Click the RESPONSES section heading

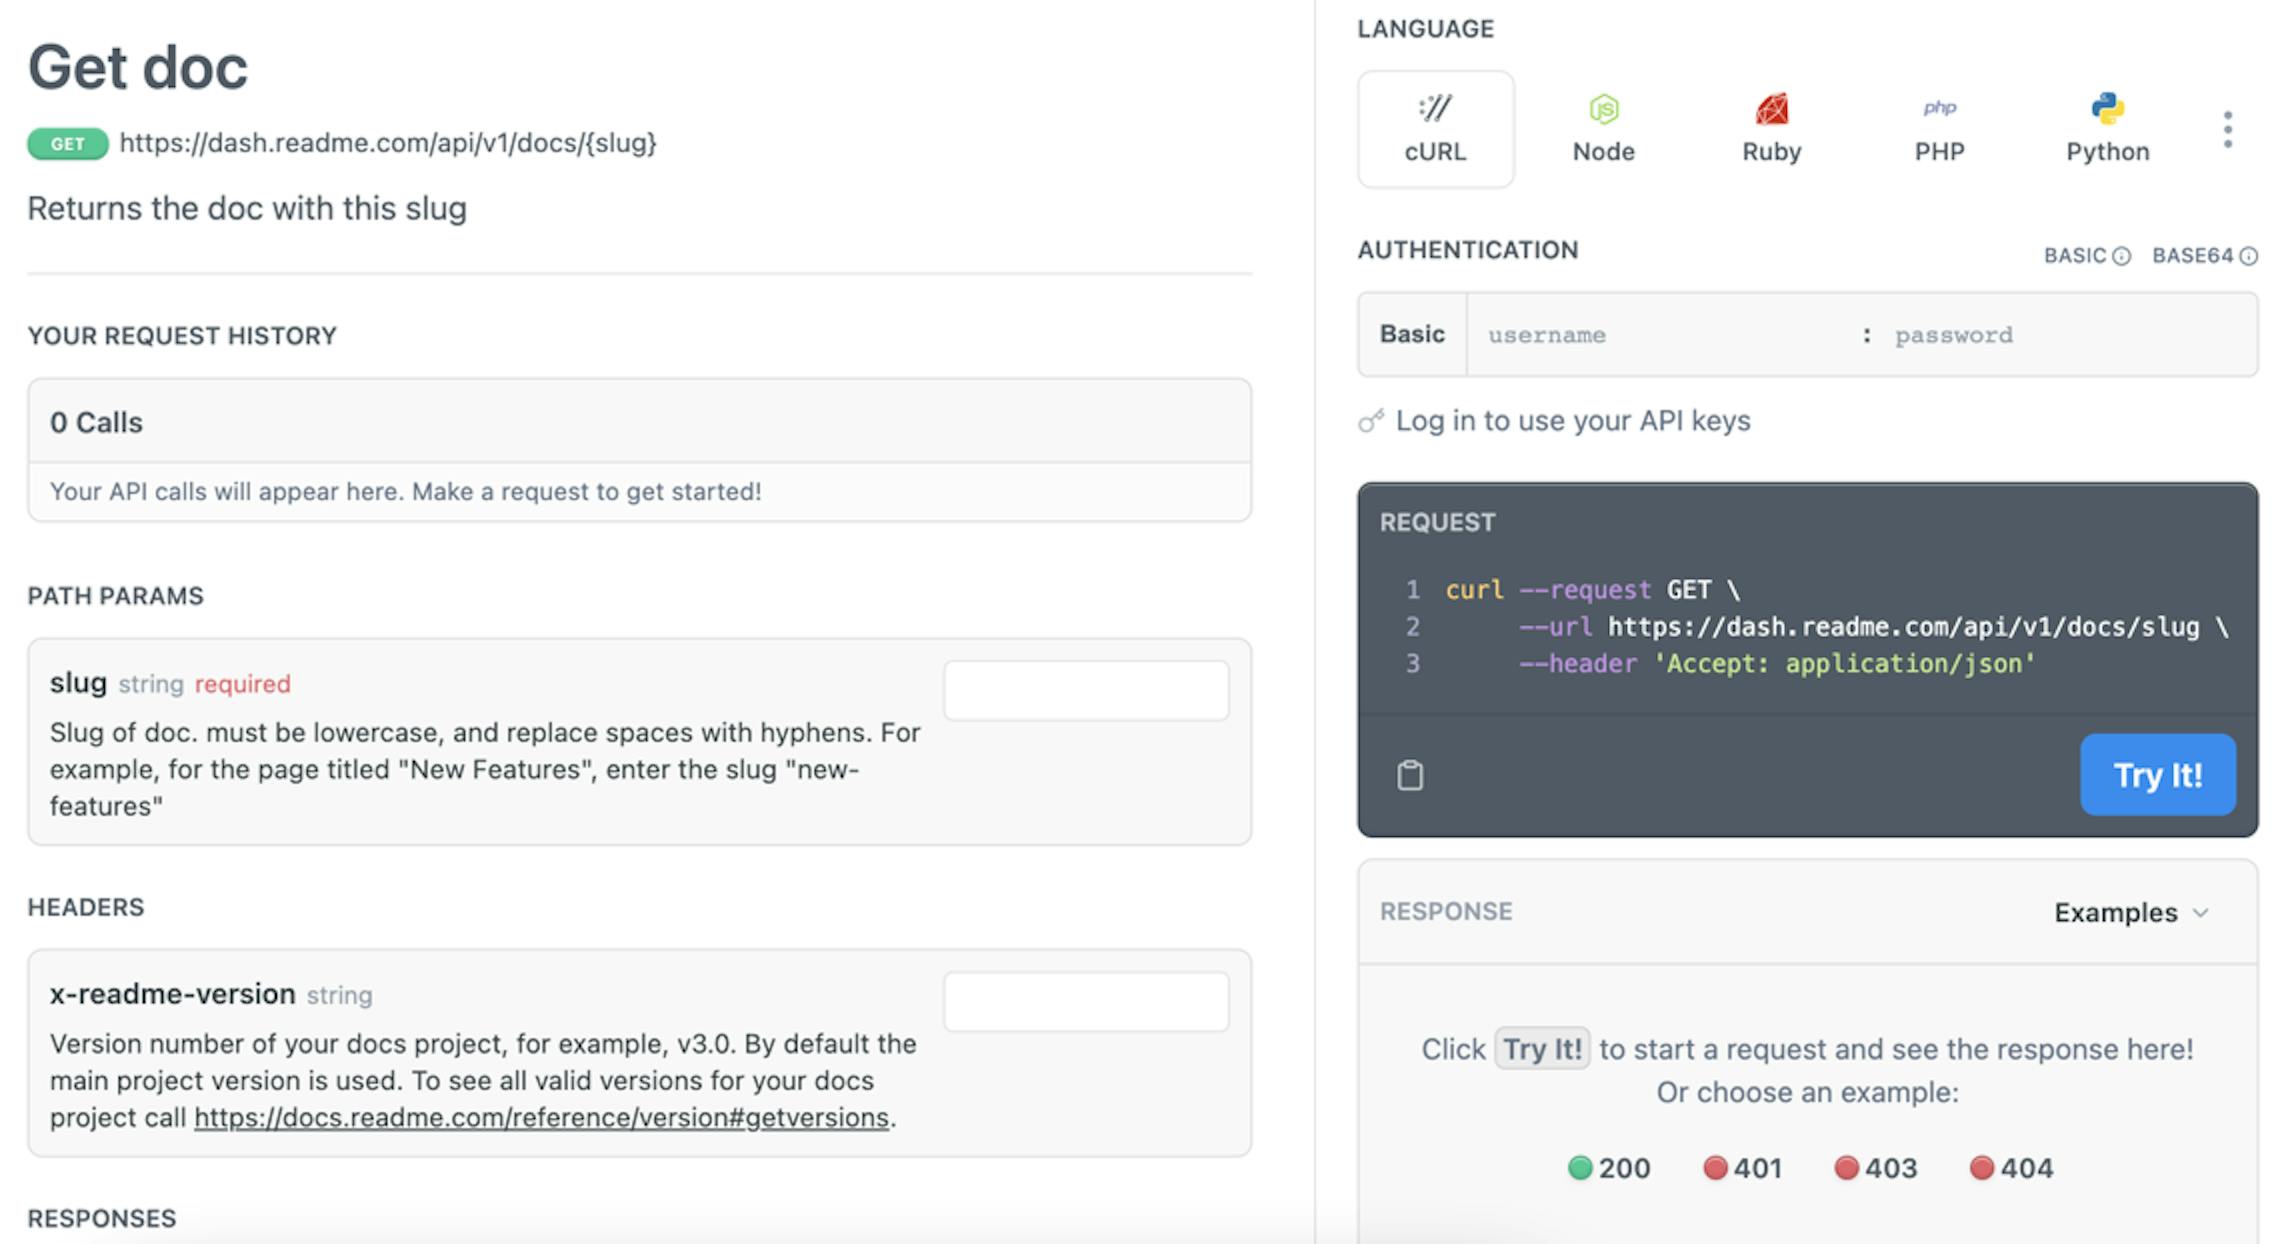point(102,1218)
